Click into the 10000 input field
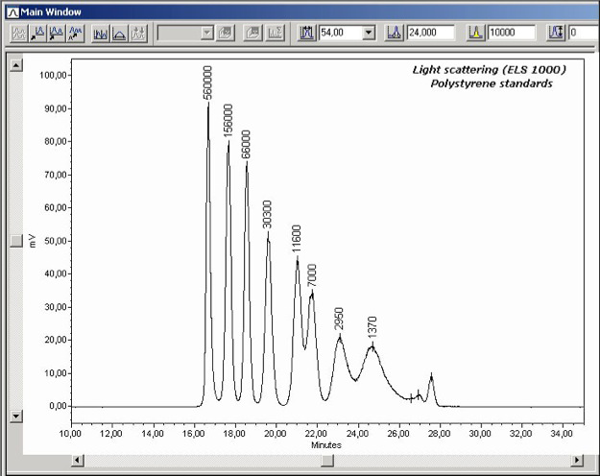Image resolution: width=600 pixels, height=476 pixels. (x=512, y=33)
